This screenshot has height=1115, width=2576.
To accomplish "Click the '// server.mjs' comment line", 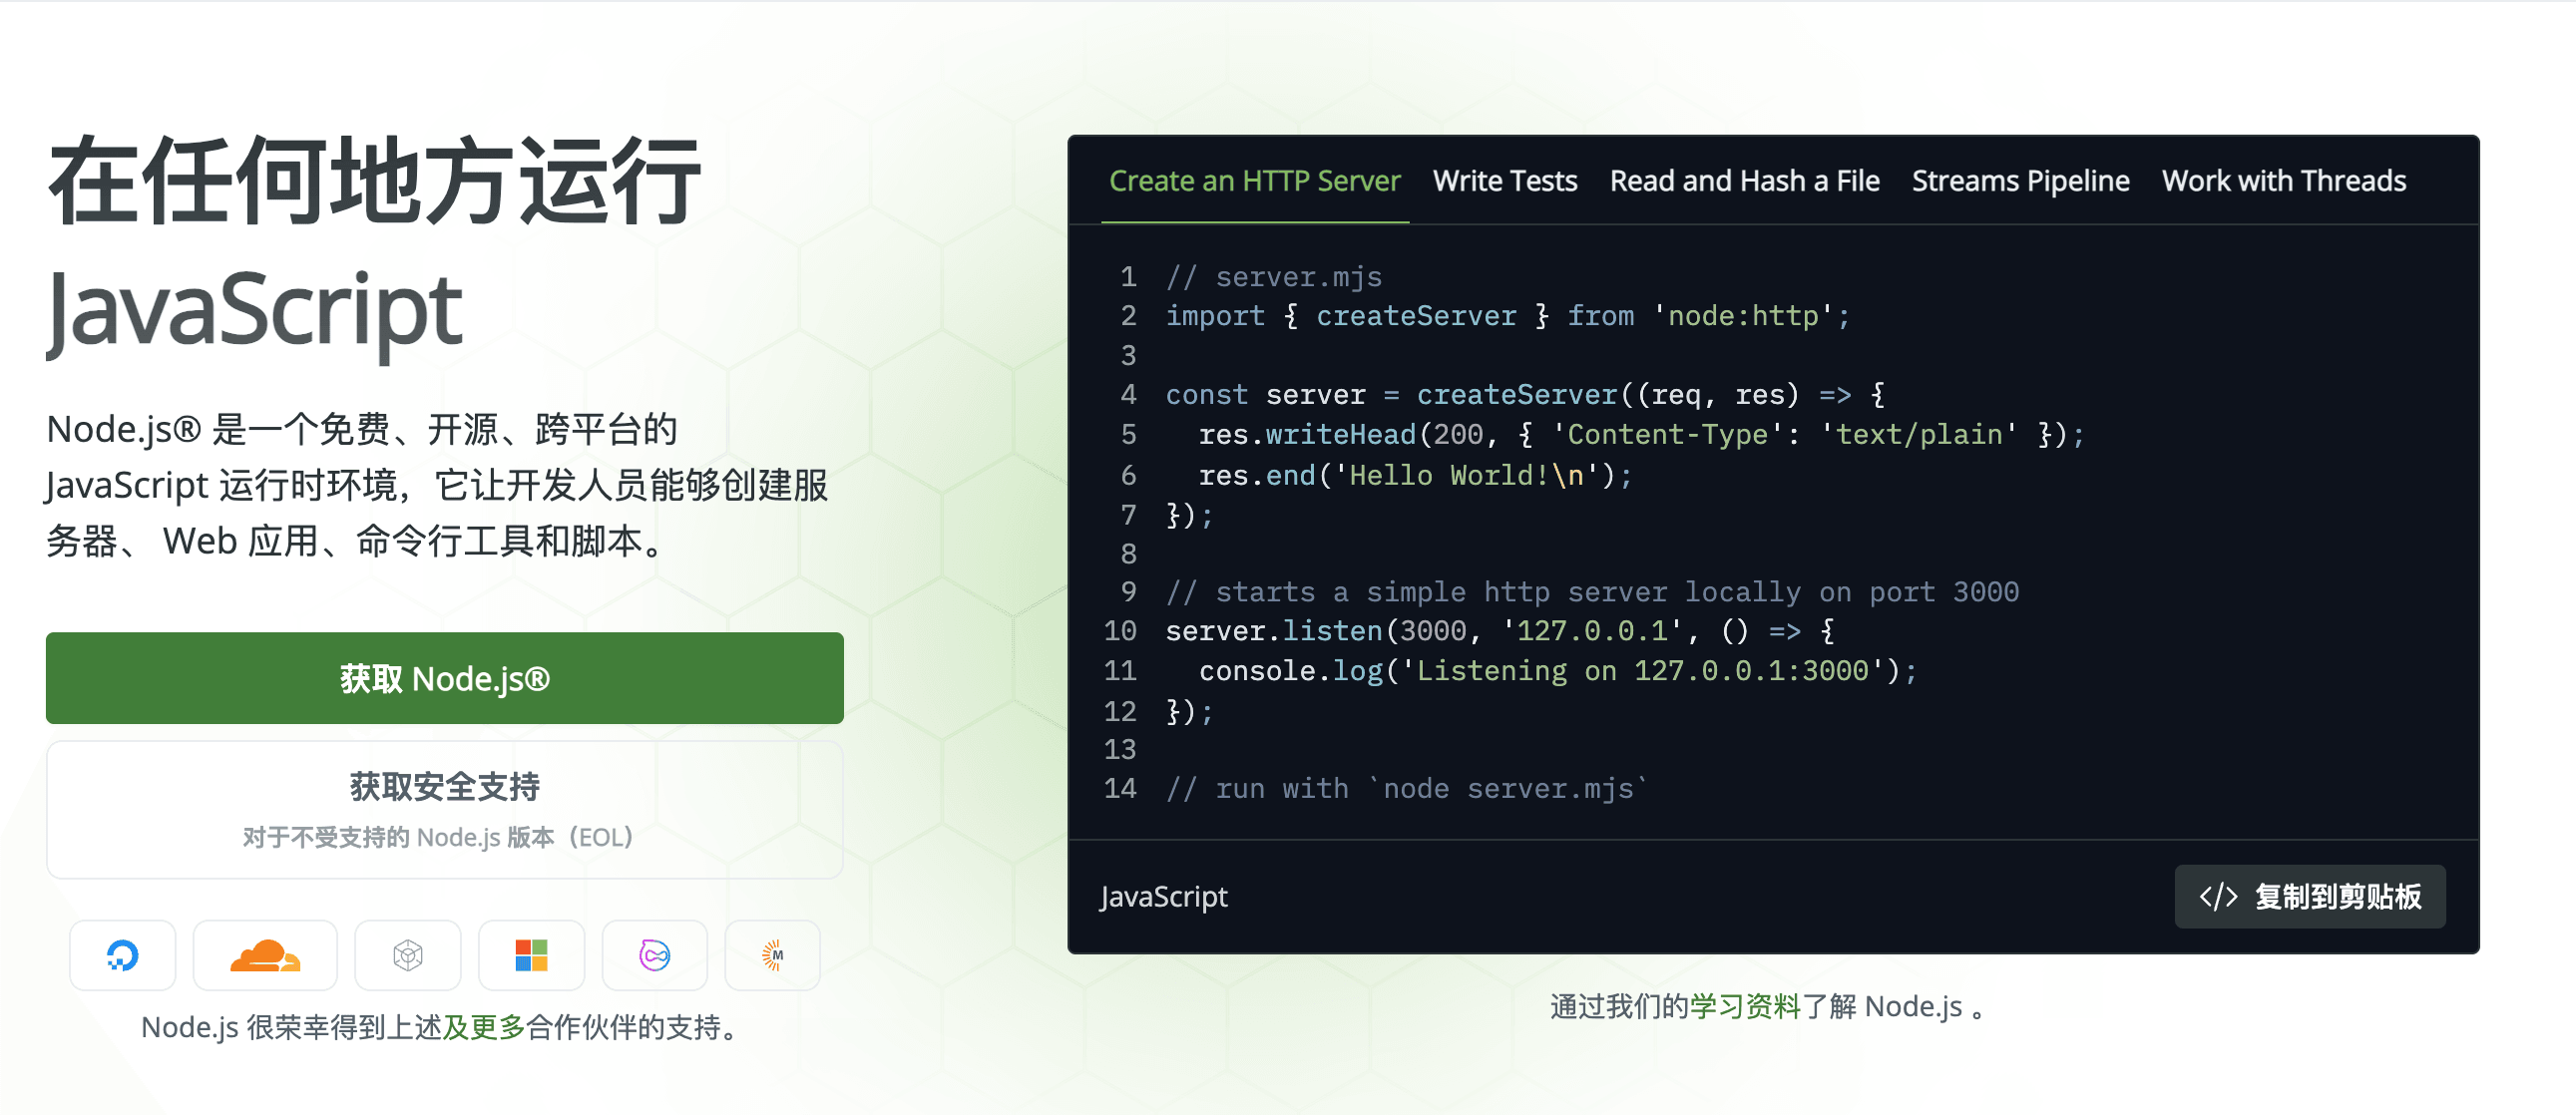I will pos(1273,276).
